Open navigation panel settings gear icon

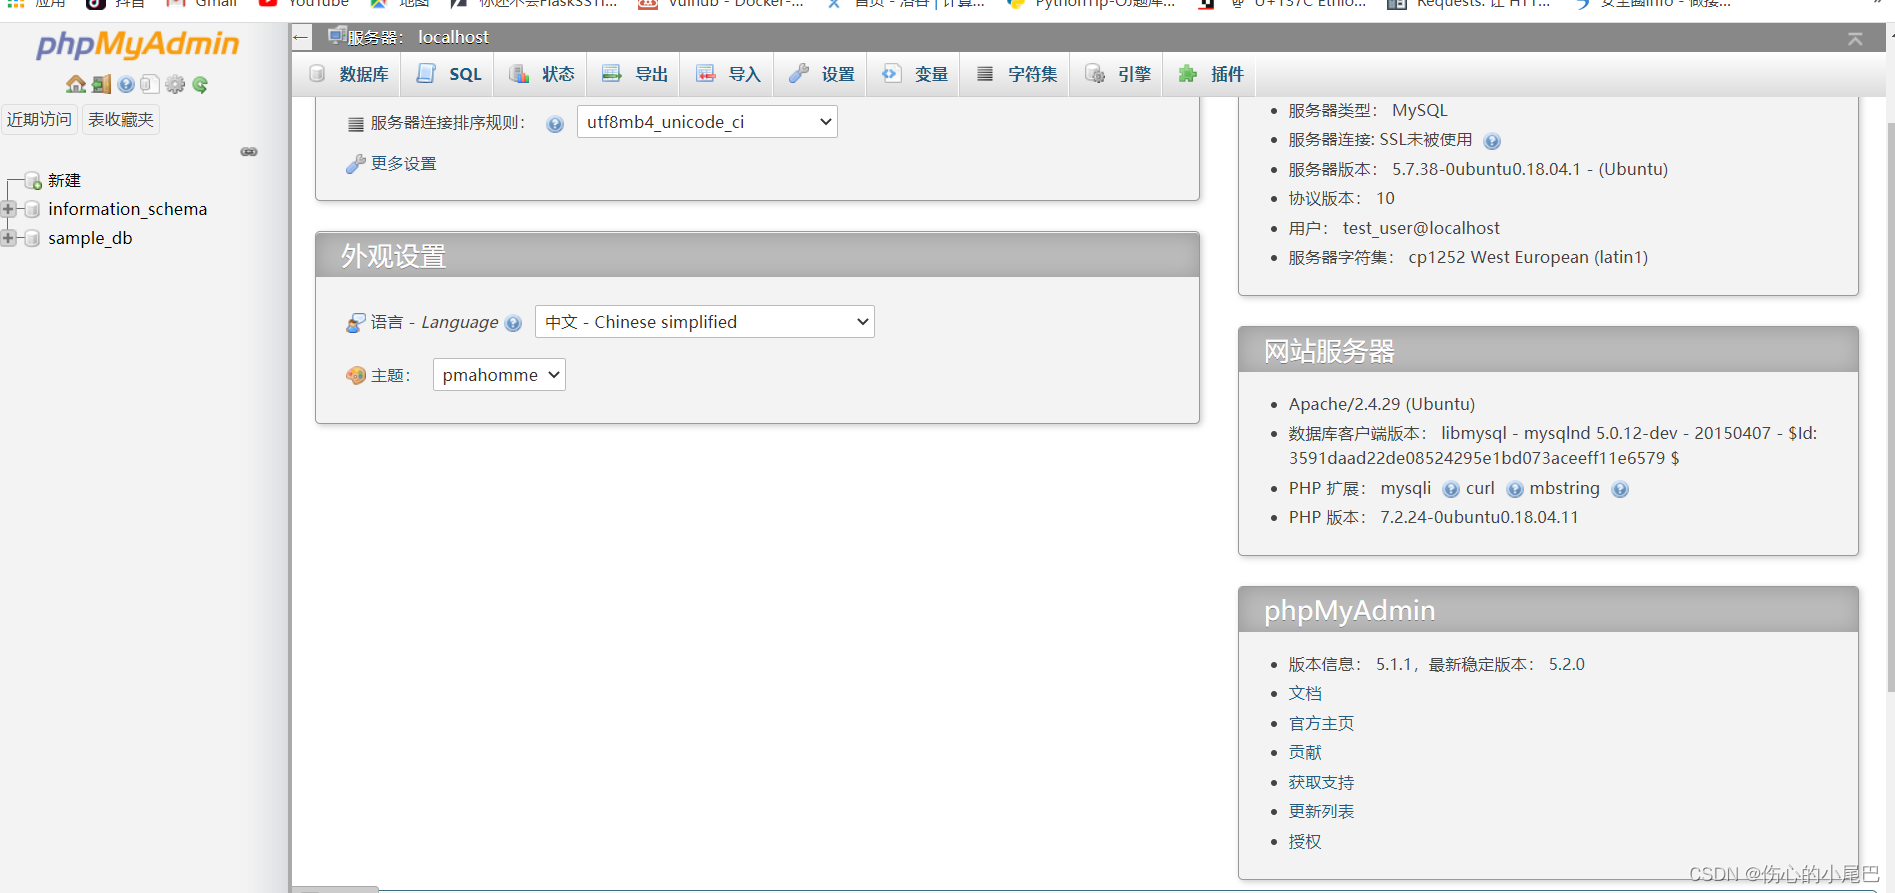[x=175, y=84]
